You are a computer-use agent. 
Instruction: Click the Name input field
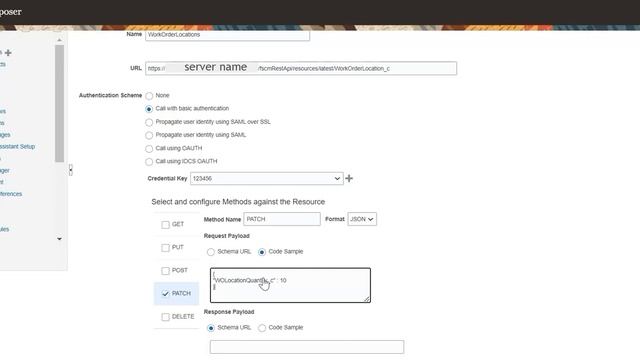227,35
